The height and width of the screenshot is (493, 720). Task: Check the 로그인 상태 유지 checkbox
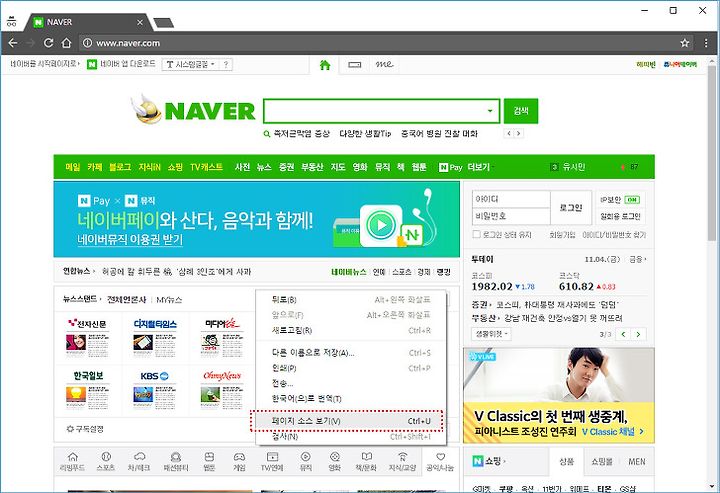477,234
